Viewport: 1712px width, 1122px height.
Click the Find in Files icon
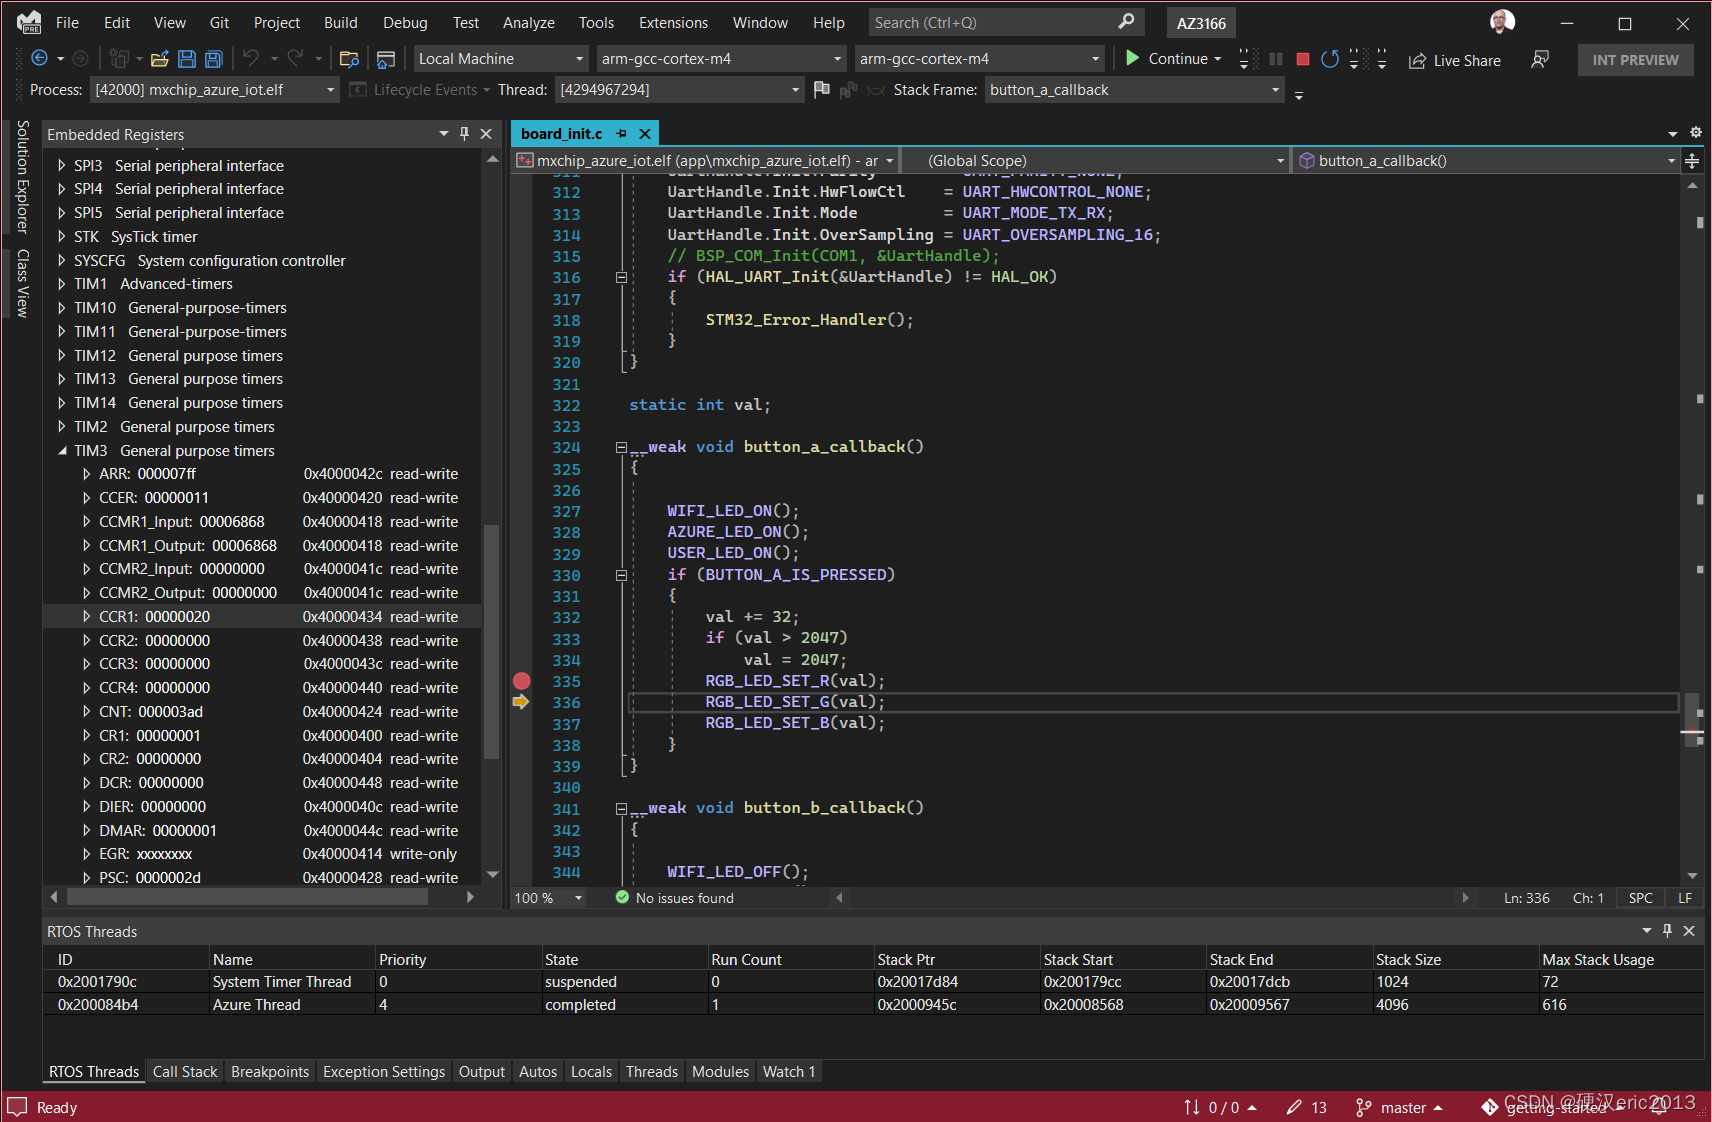point(349,59)
